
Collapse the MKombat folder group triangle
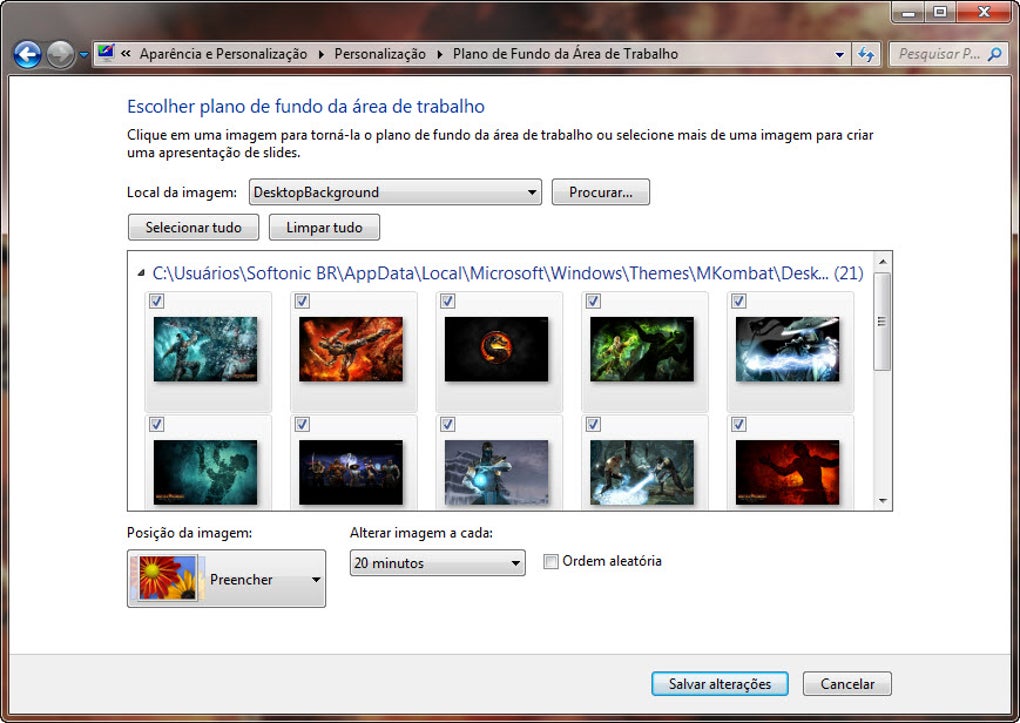point(141,273)
